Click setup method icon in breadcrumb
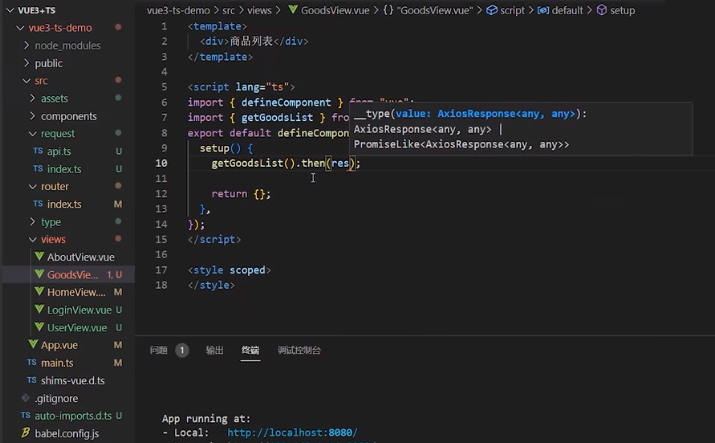 [x=602, y=10]
